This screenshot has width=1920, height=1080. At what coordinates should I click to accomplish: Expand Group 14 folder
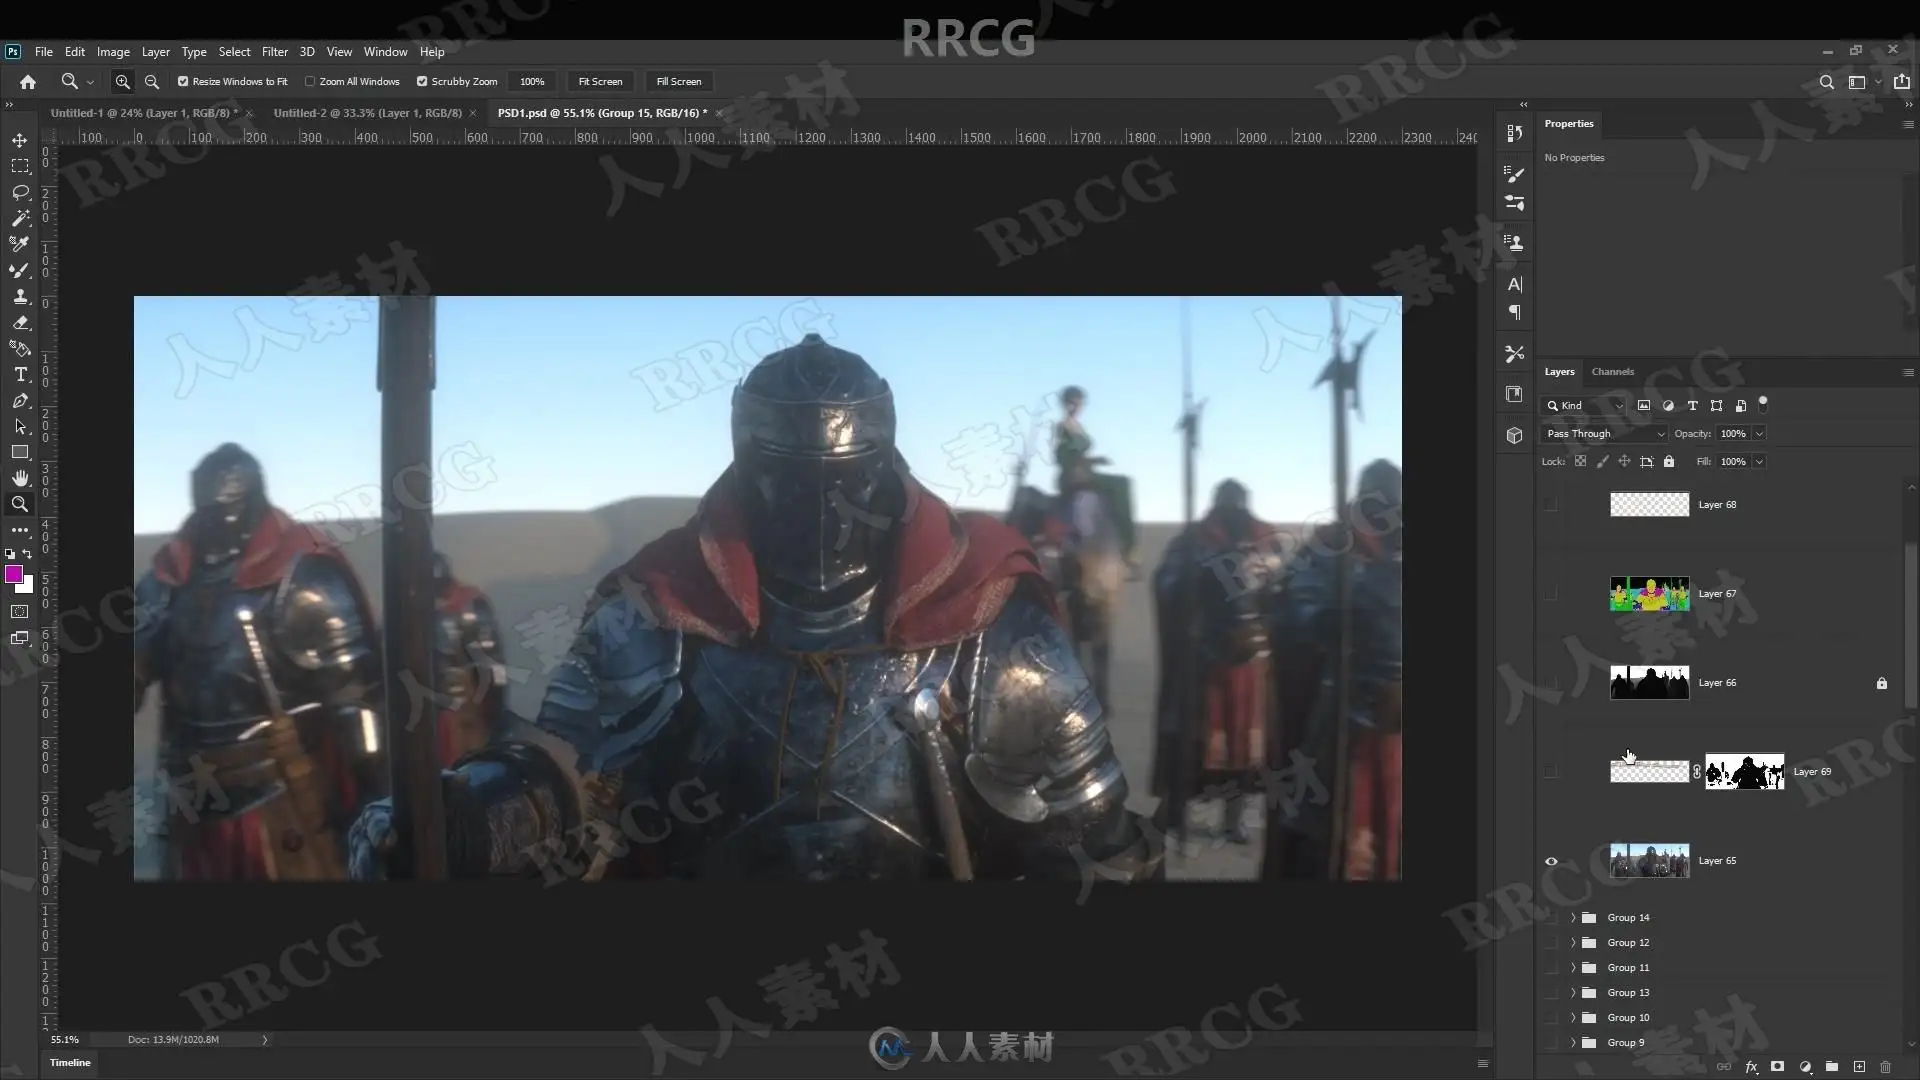(x=1573, y=918)
